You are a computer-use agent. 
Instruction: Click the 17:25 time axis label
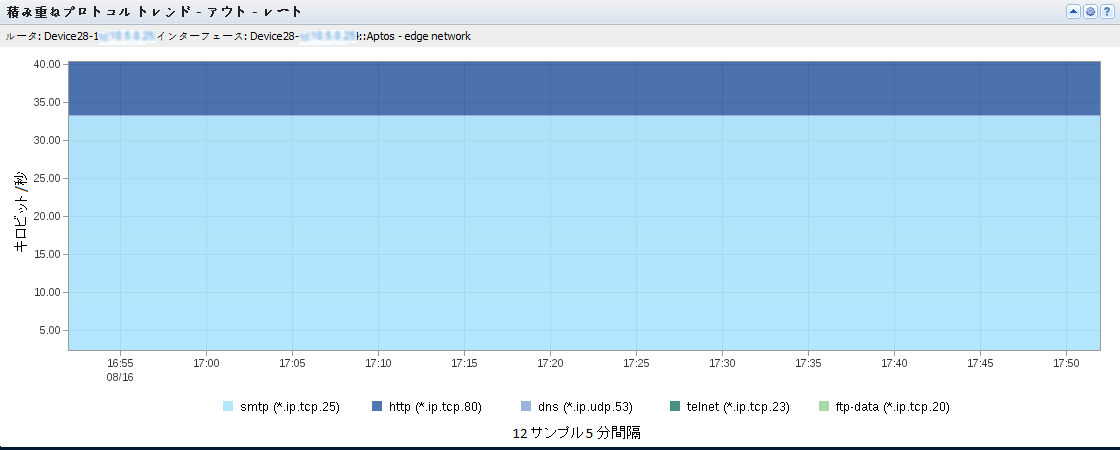pyautogui.click(x=636, y=364)
